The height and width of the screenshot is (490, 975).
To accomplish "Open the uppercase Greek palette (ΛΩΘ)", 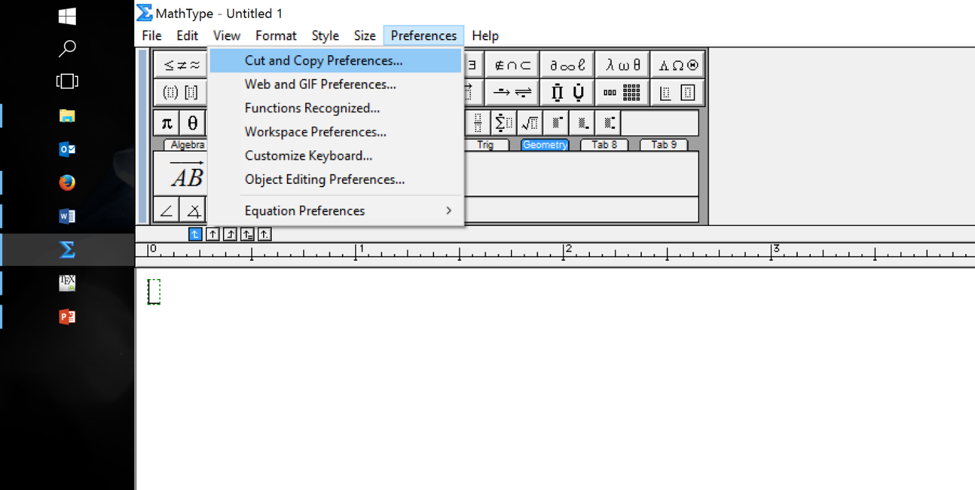I will pyautogui.click(x=678, y=65).
